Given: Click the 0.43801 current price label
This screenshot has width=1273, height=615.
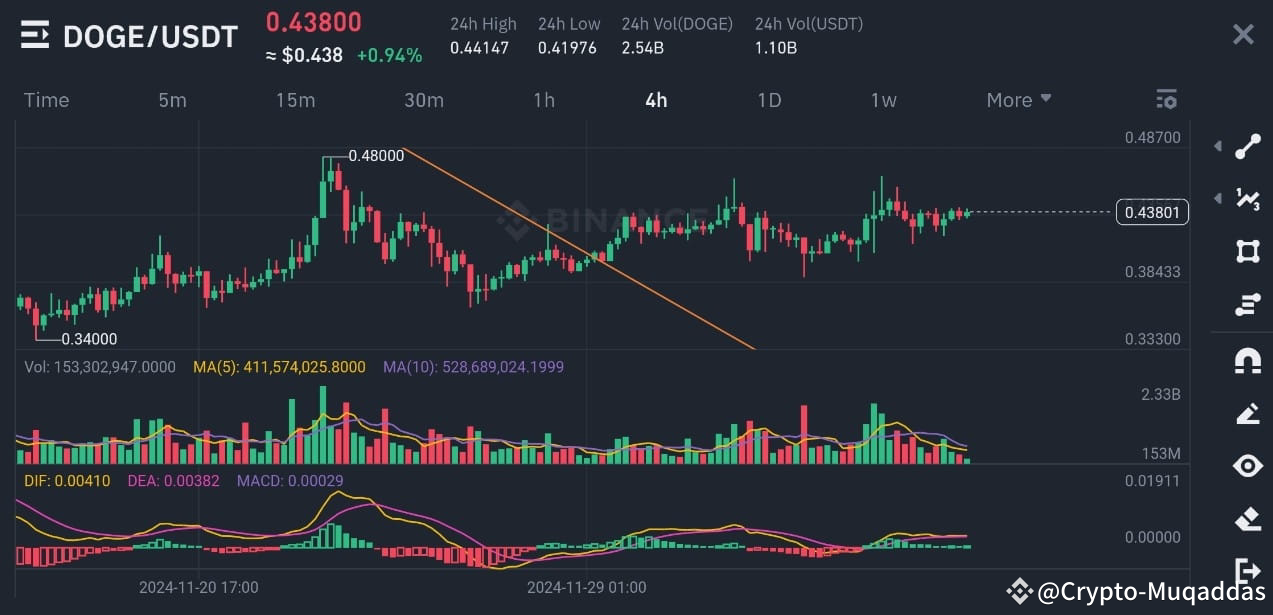Looking at the screenshot, I should [1151, 212].
